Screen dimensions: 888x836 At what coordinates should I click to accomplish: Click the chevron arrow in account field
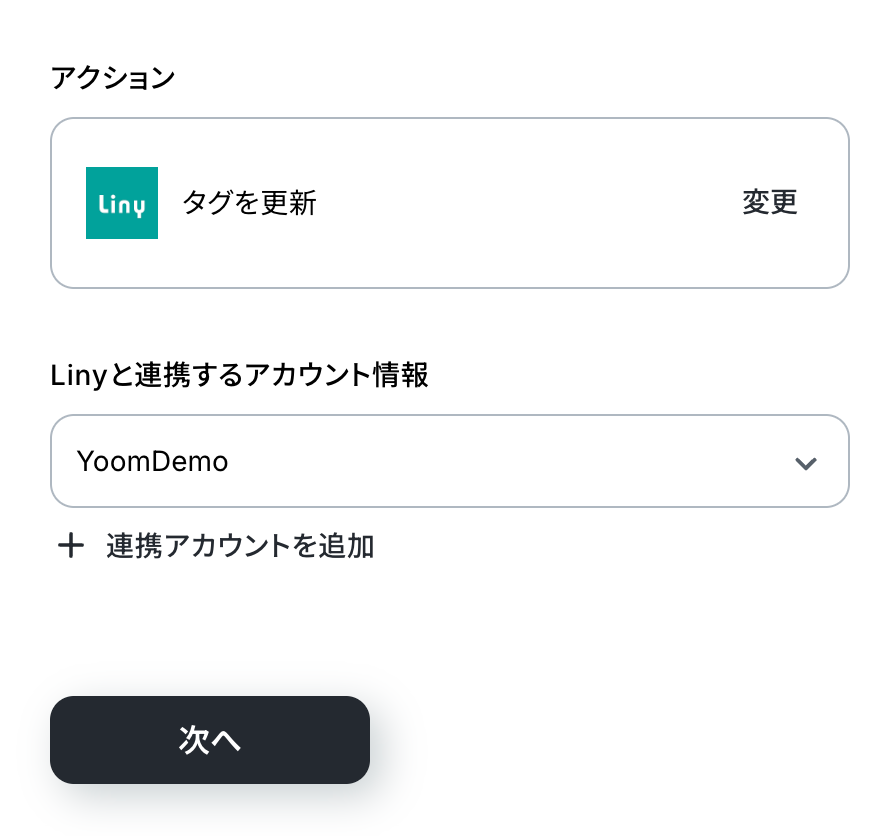click(805, 463)
